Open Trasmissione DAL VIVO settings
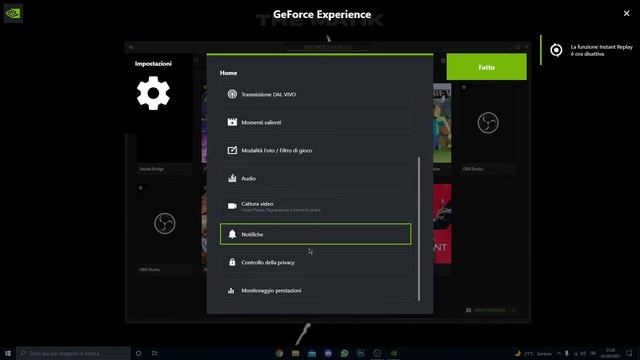 pyautogui.click(x=315, y=94)
